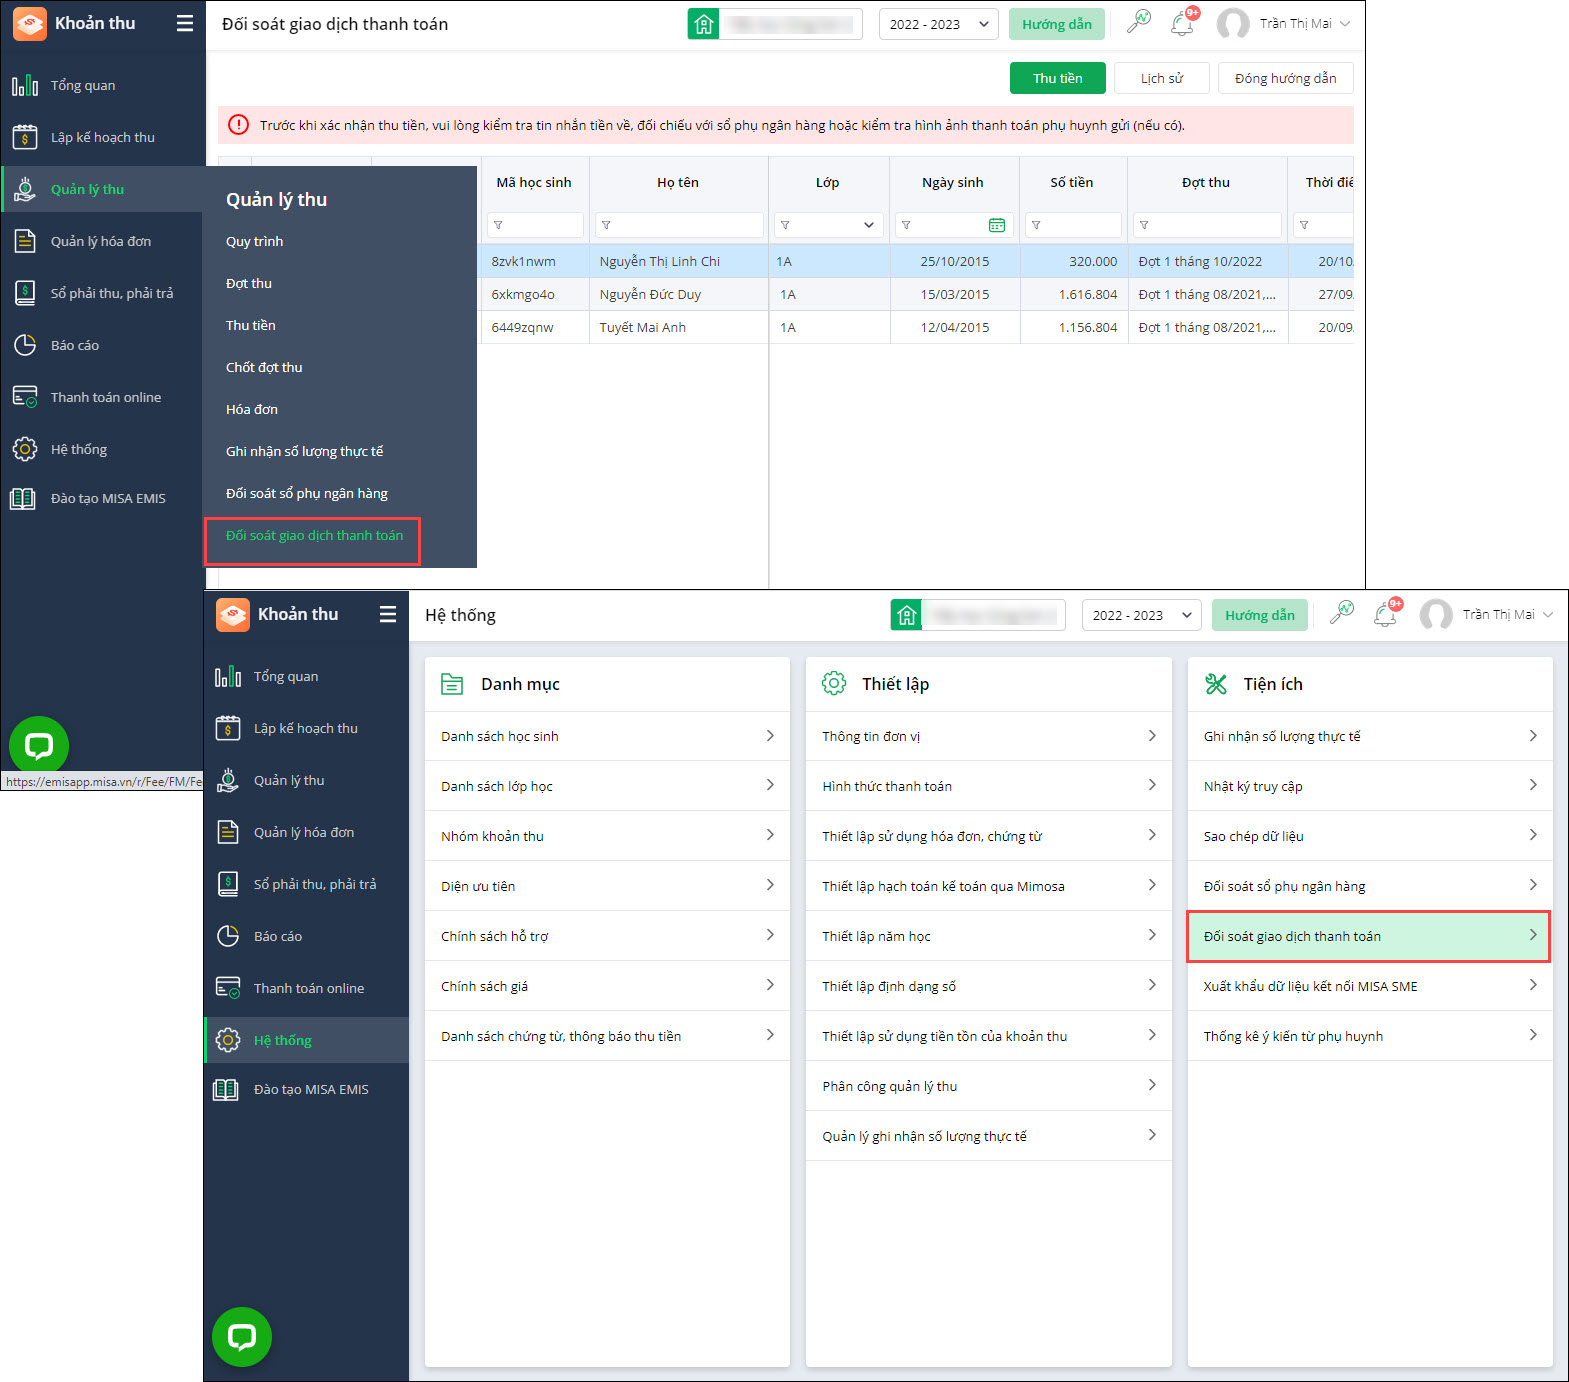Click the green Thu tiền button
Screen dimensions: 1569x1382
click(x=1057, y=78)
